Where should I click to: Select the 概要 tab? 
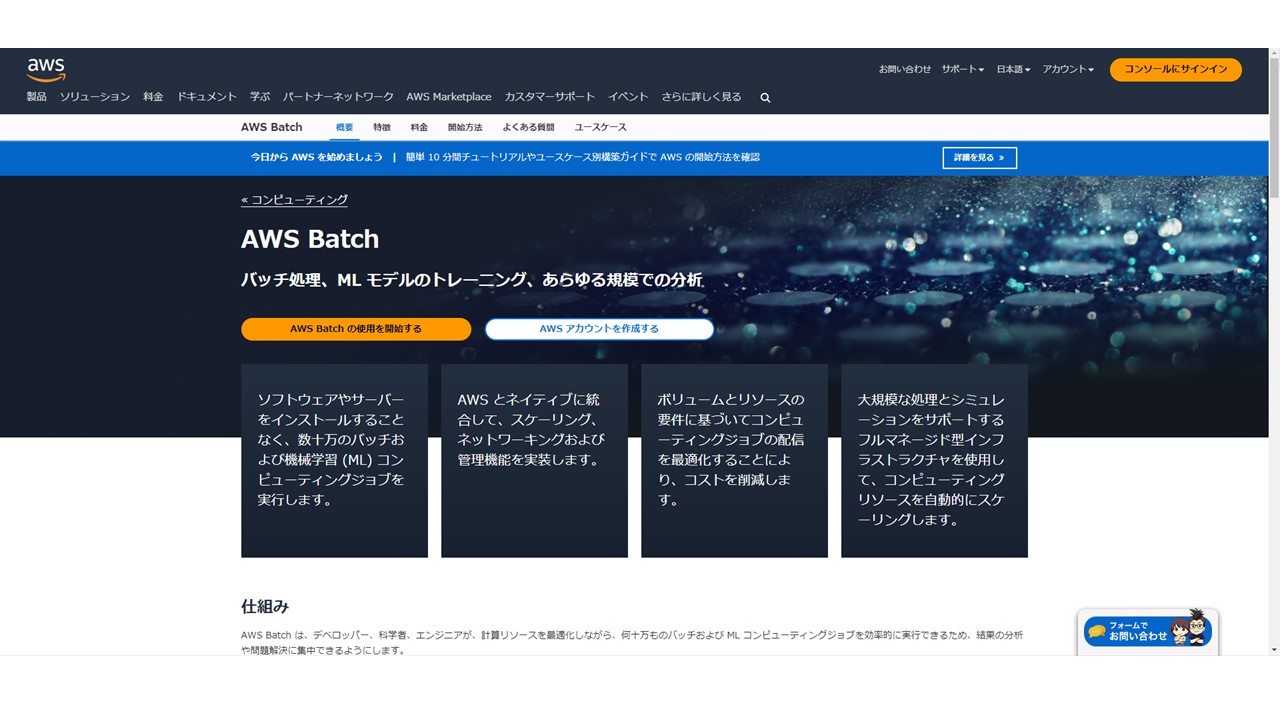[x=345, y=127]
